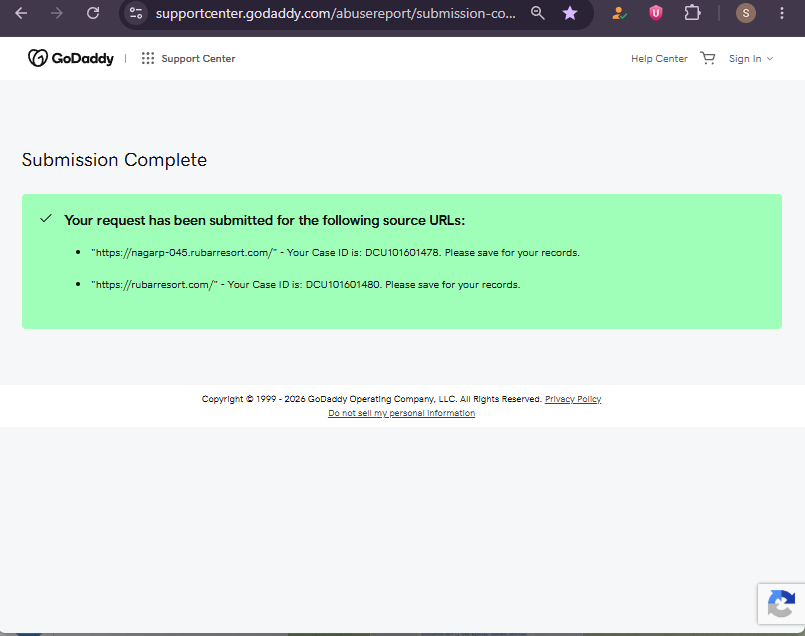The height and width of the screenshot is (636, 805).
Task: Click the browser forward arrow
Action: [57, 13]
